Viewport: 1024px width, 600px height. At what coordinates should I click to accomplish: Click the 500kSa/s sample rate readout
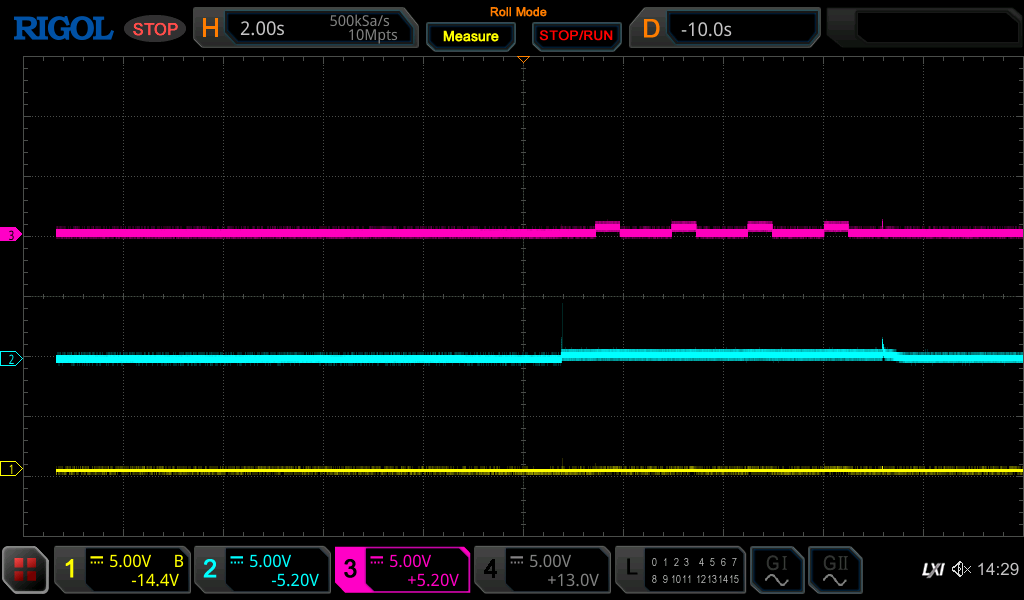coord(359,21)
